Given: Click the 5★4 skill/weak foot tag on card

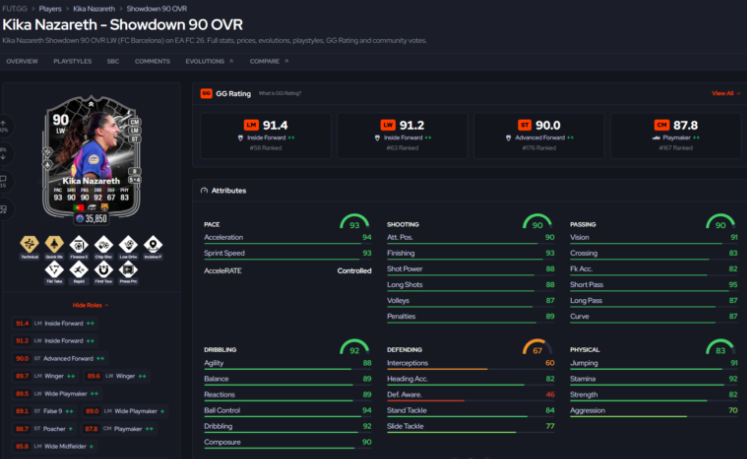Looking at the screenshot, I should tap(134, 180).
